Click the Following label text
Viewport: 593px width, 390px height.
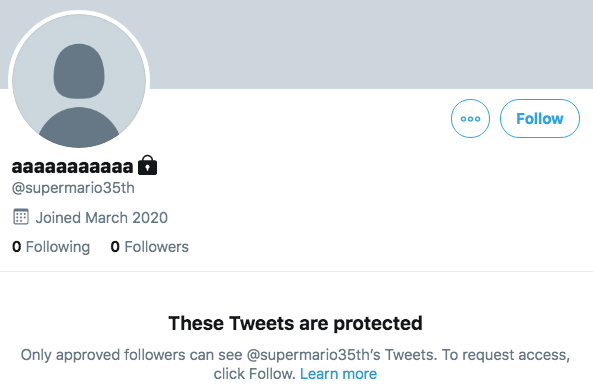click(58, 247)
